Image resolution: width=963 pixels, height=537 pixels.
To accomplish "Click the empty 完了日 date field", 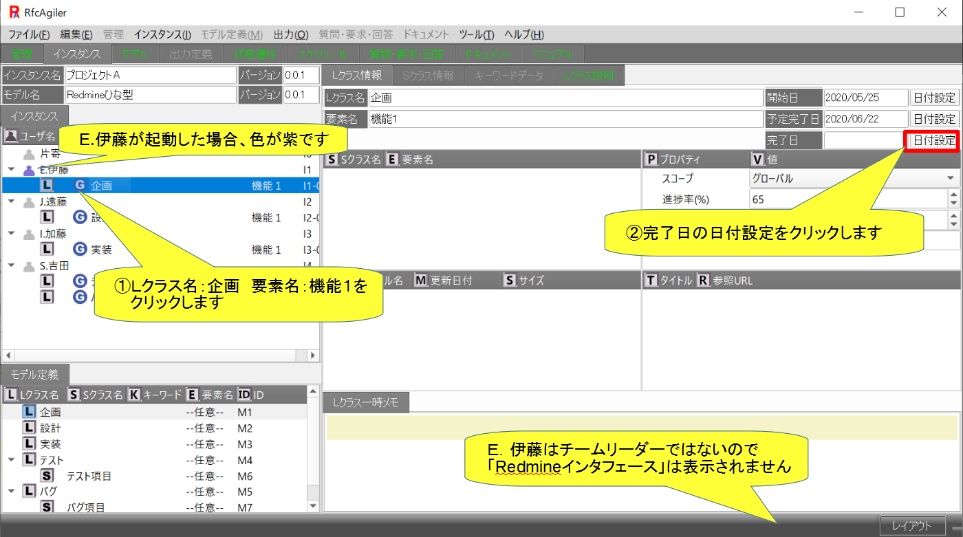I will pyautogui.click(x=864, y=140).
